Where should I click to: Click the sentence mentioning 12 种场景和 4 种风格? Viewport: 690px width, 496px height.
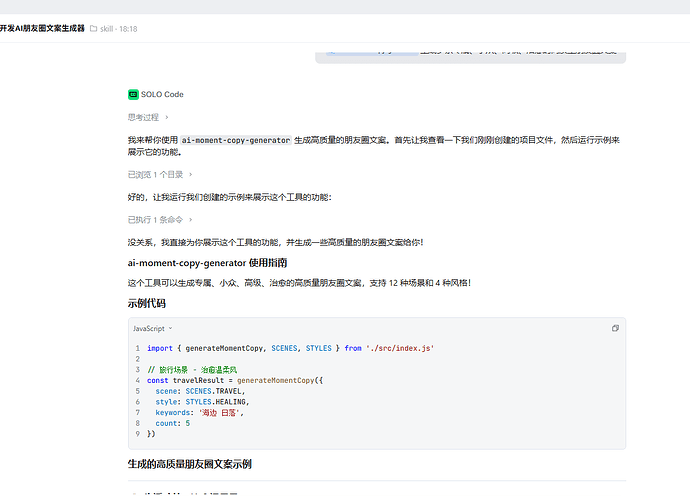click(x=299, y=283)
